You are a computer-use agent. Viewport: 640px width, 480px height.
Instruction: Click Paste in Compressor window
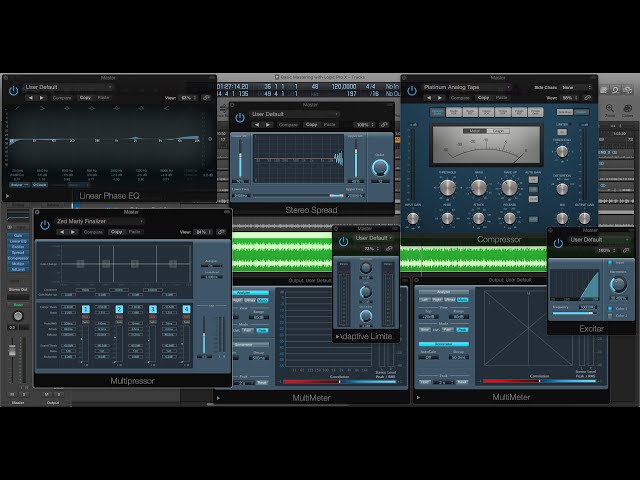click(x=502, y=98)
